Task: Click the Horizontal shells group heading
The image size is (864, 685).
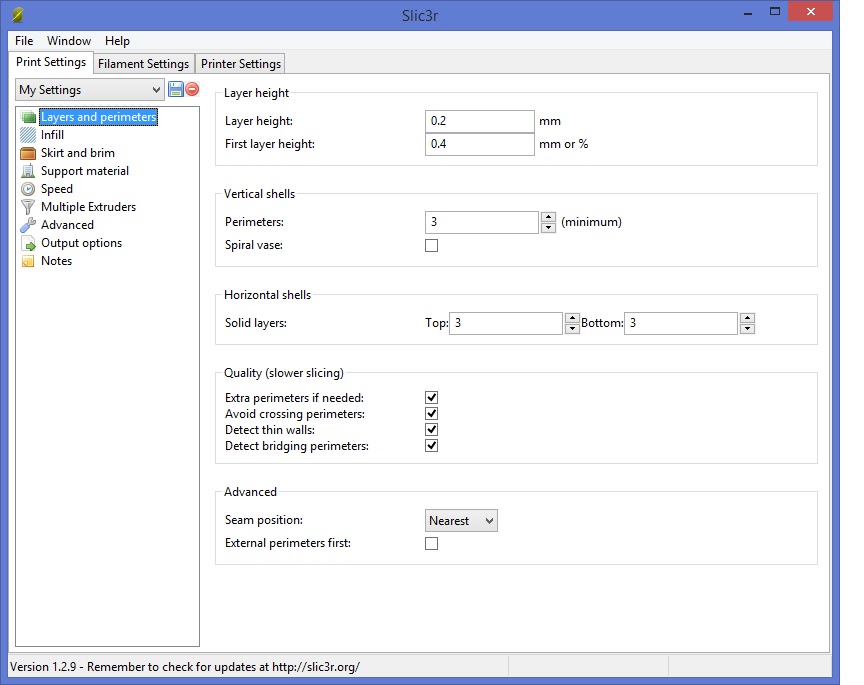Action: pos(267,295)
